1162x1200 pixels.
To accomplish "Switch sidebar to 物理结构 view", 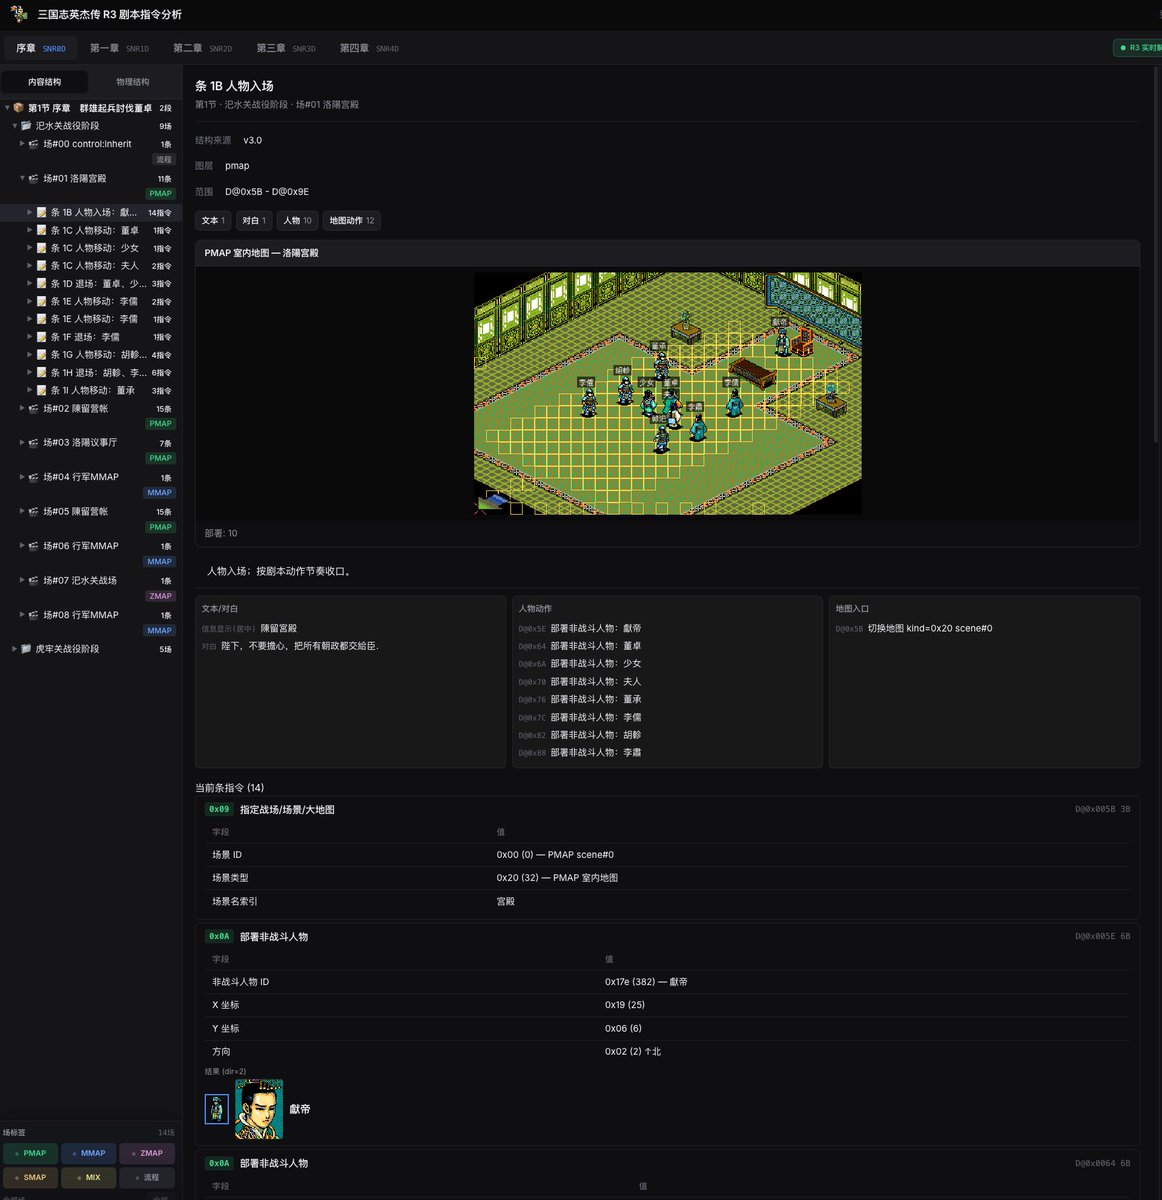I will click(132, 82).
